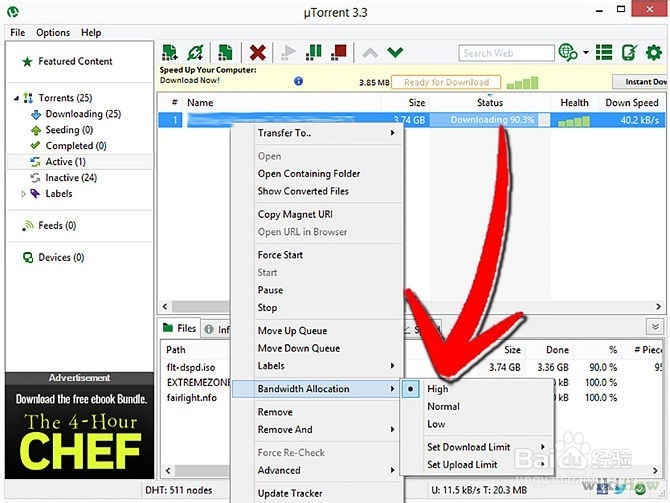Viewport: 670px width, 503px height.
Task: Click the Add Torrent toolbar icon
Action: click(x=170, y=53)
